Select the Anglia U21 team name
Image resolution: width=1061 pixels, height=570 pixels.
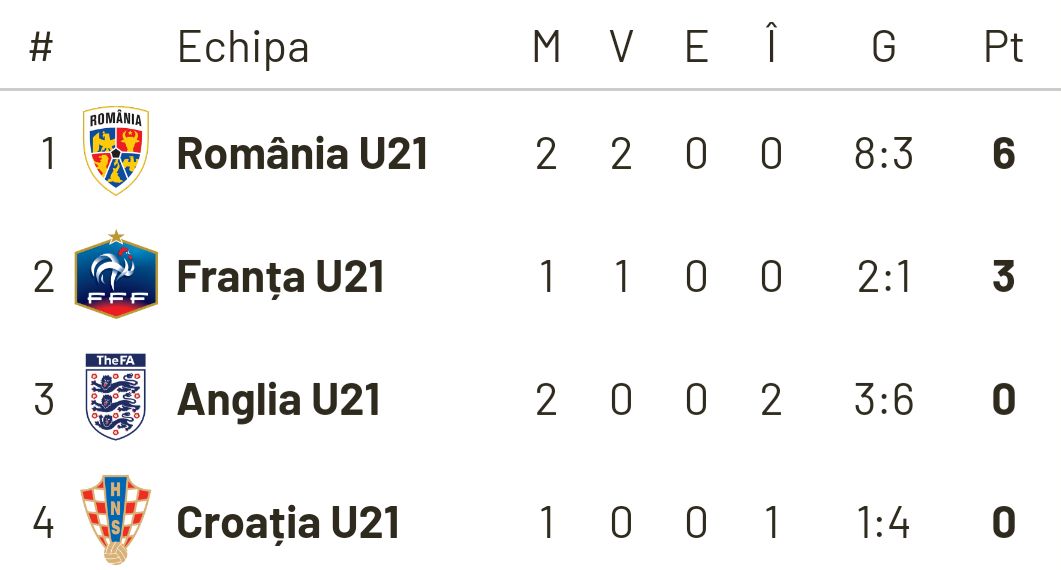tap(278, 400)
